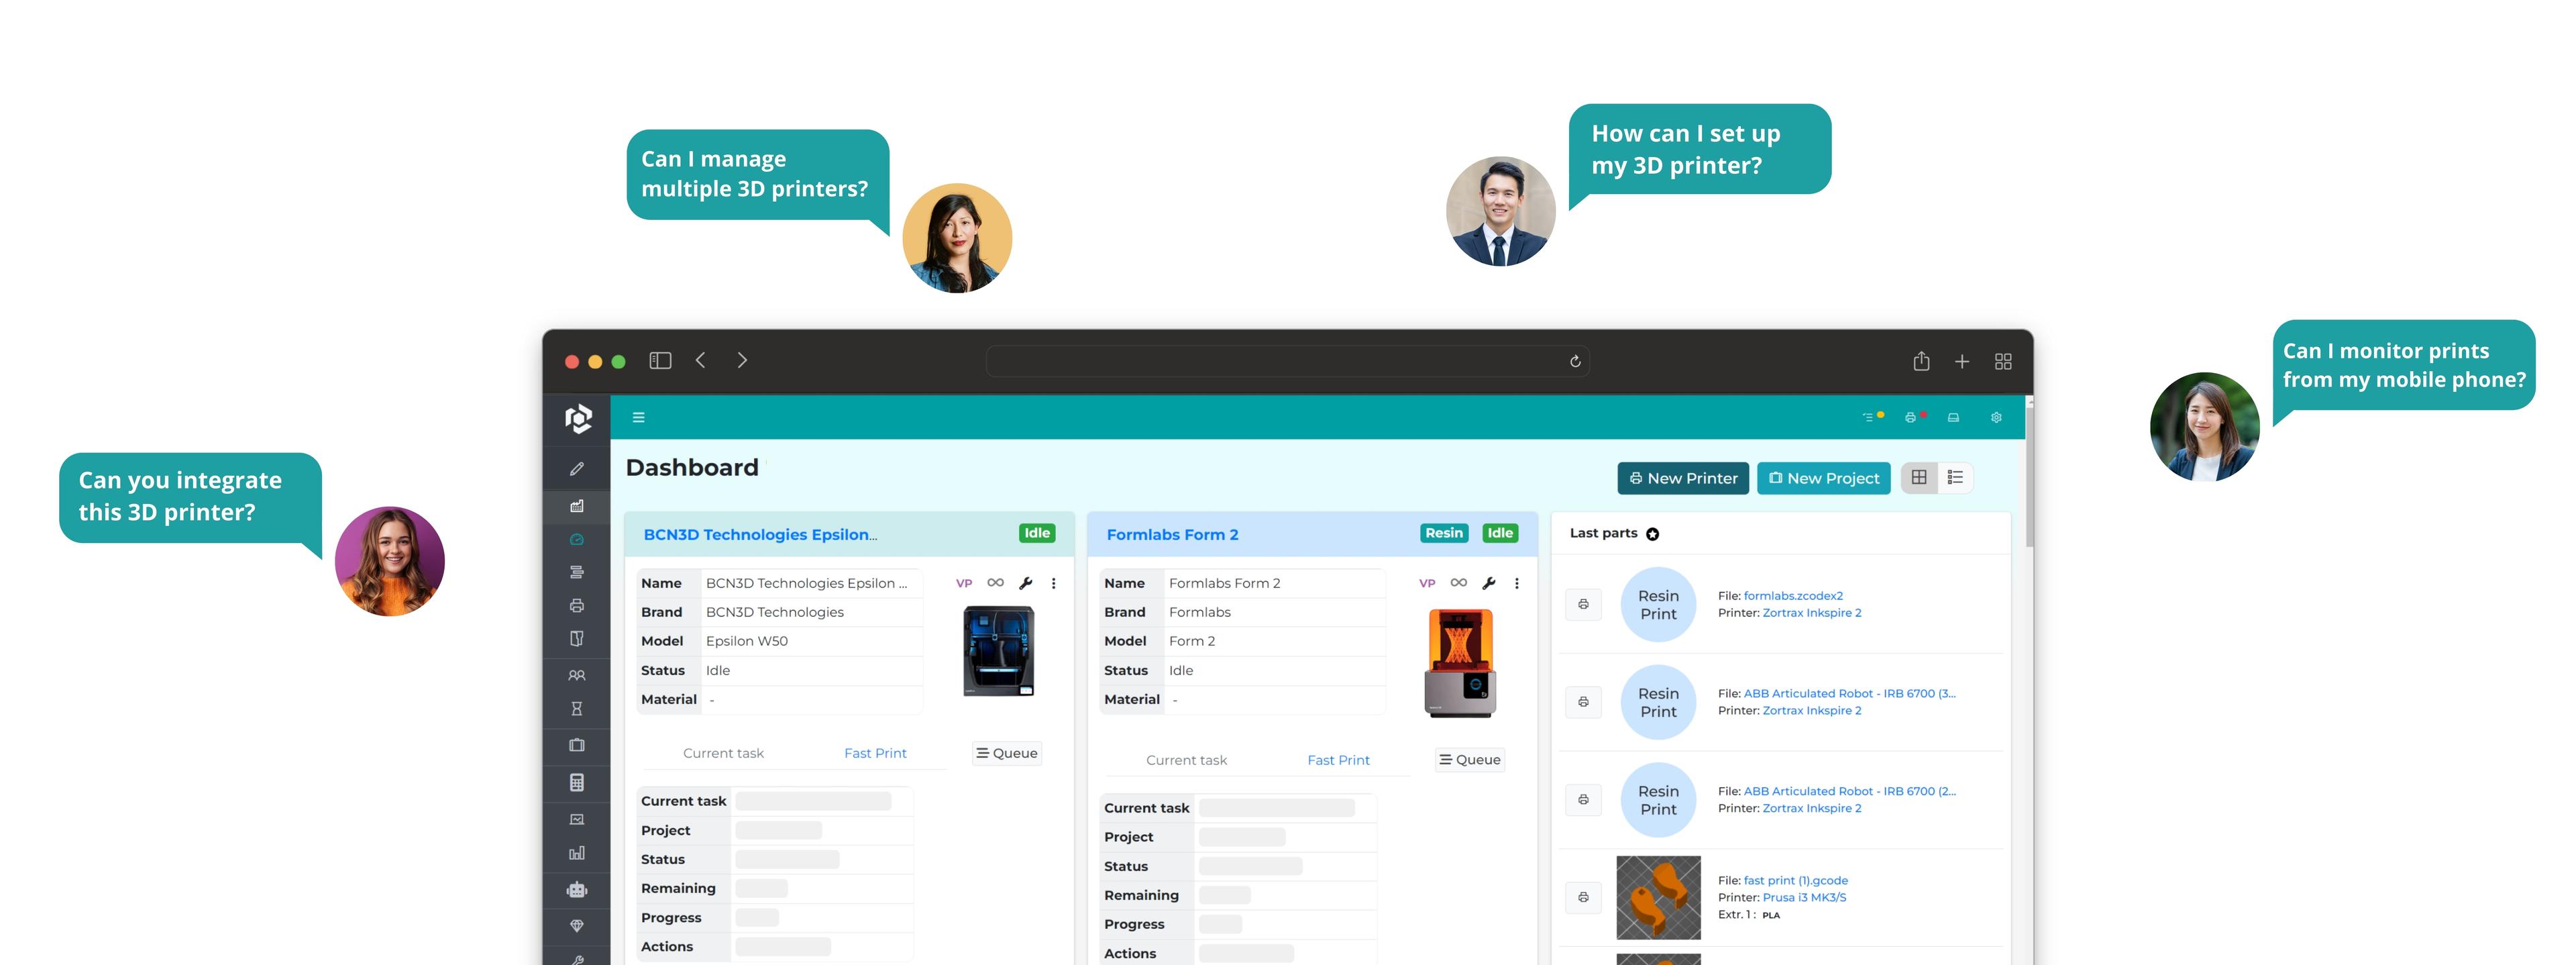Click the grid layout toggle icon

1919,478
